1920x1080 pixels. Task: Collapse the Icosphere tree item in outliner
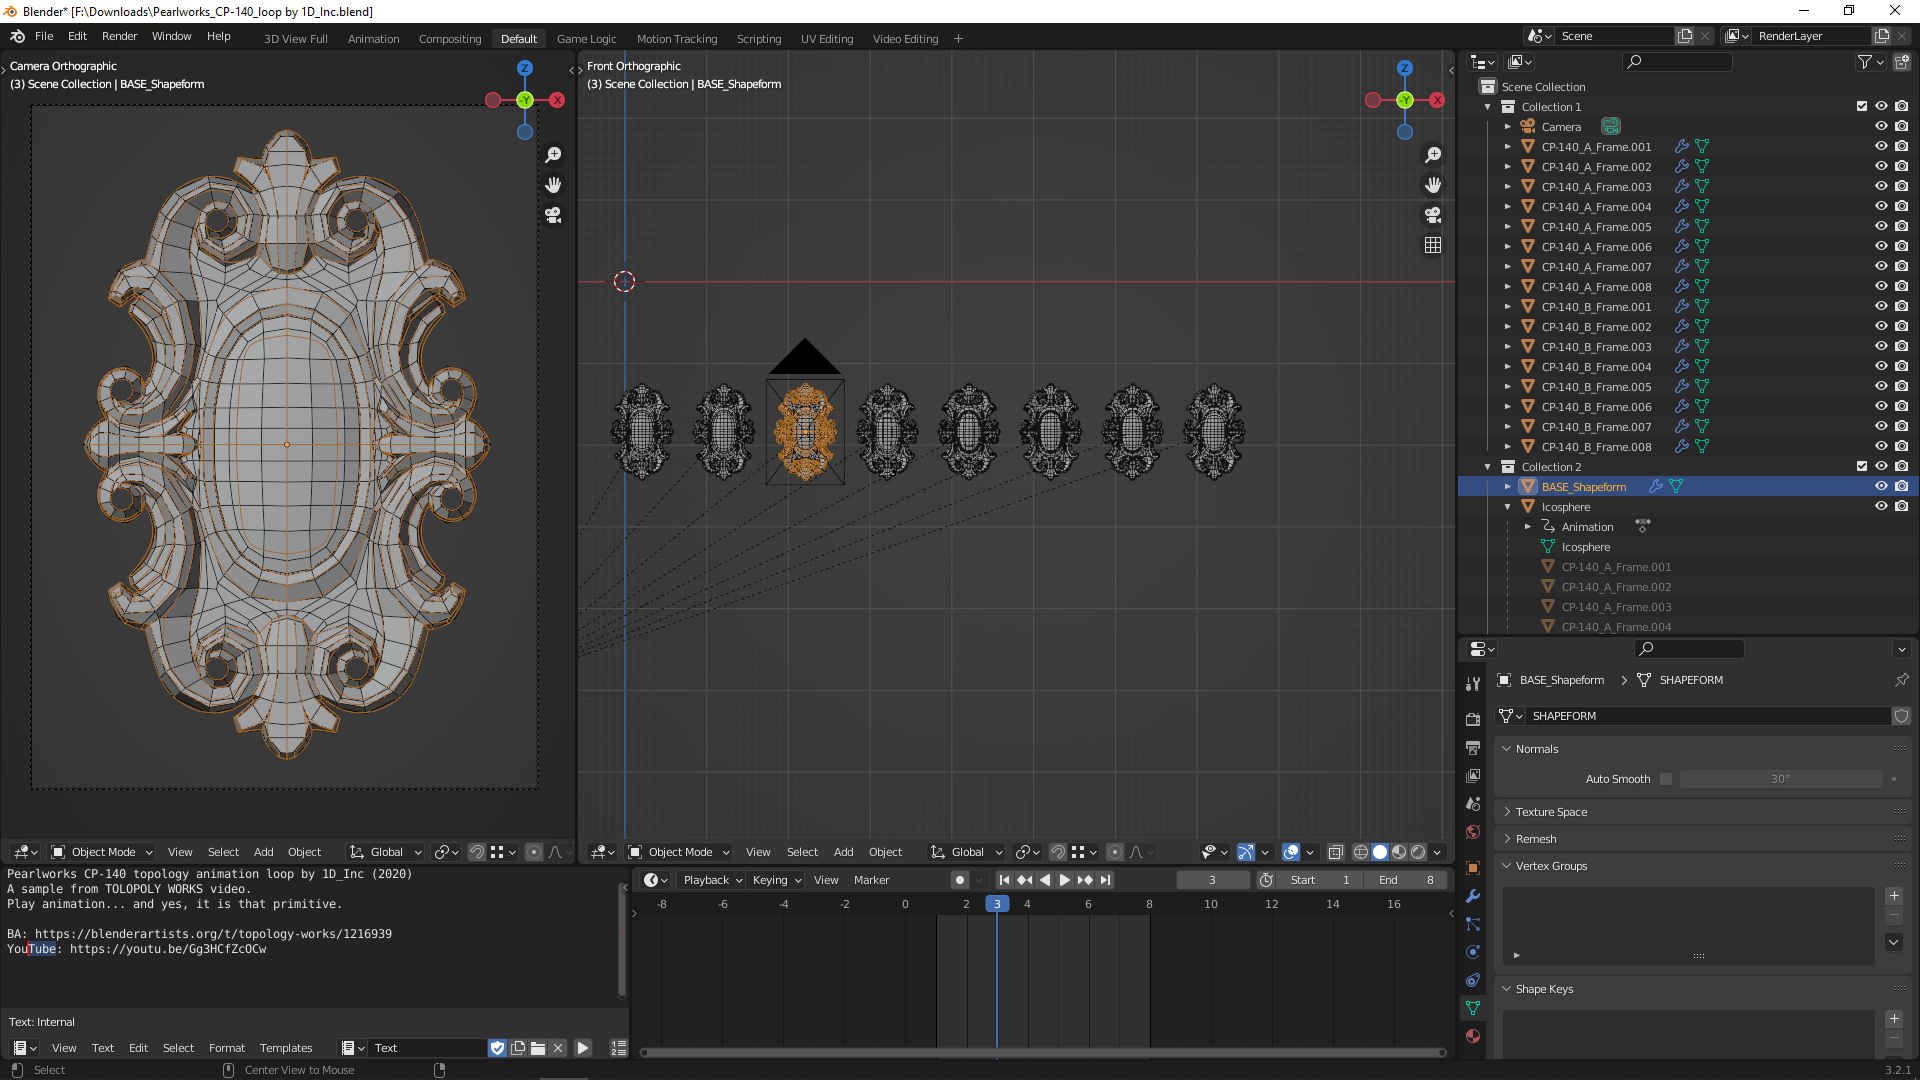1508,507
